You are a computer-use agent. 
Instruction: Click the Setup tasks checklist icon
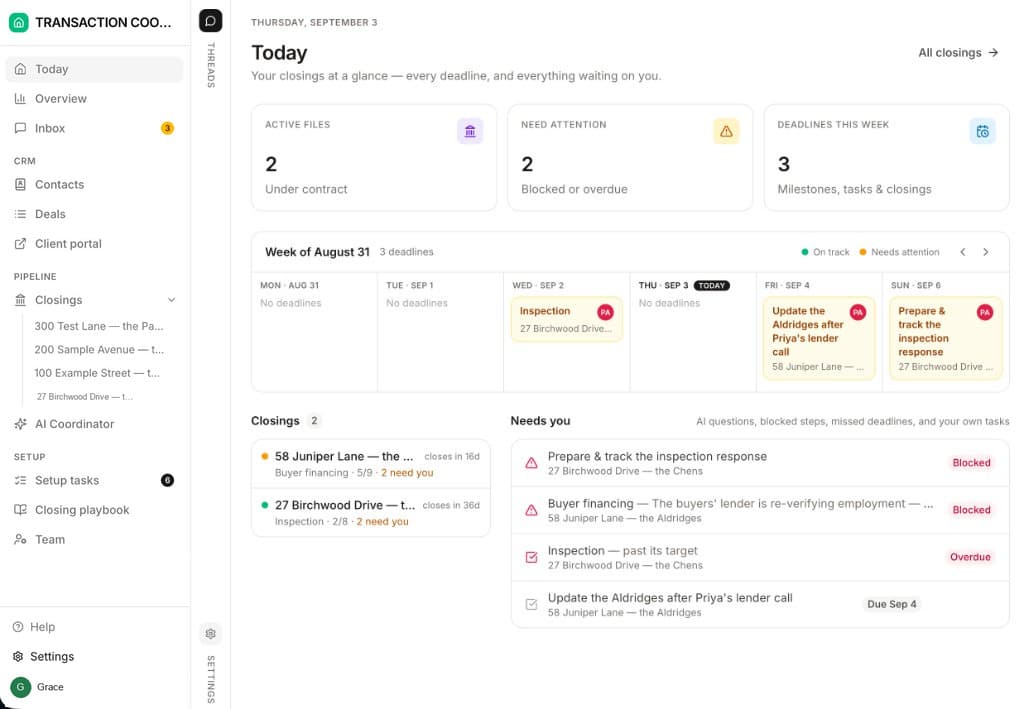[20, 480]
